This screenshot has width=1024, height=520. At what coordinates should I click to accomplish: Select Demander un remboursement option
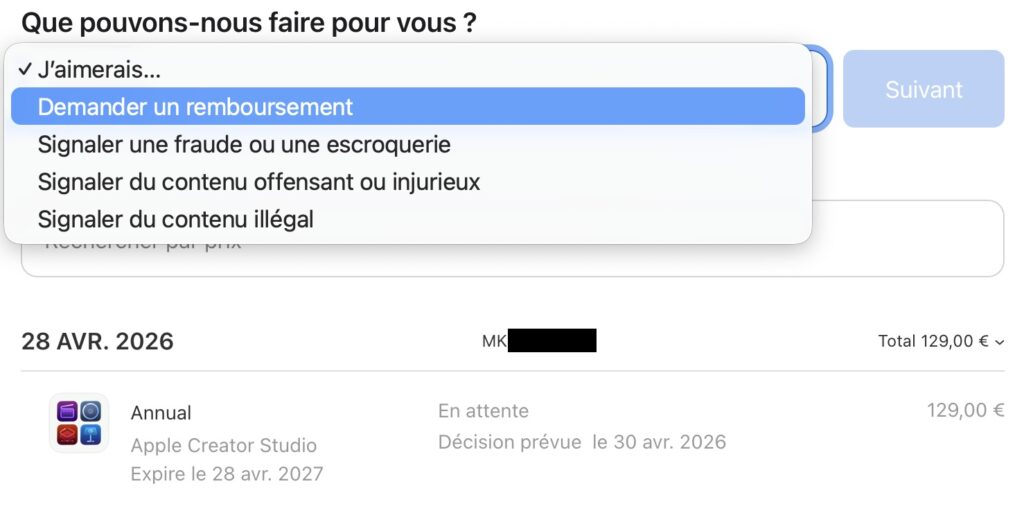pyautogui.click(x=195, y=106)
